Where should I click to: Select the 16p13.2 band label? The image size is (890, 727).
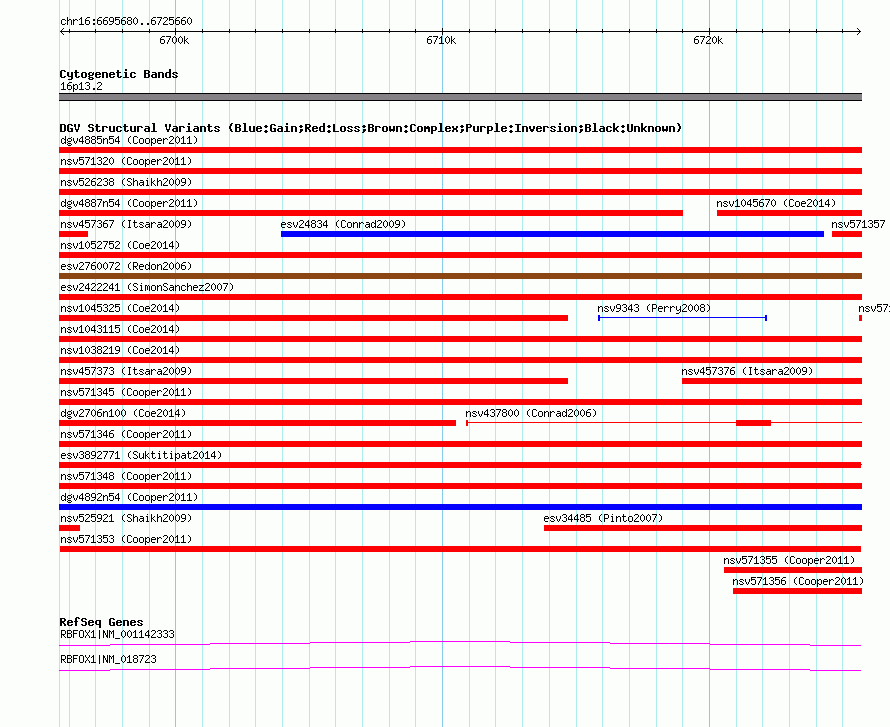pyautogui.click(x=81, y=86)
